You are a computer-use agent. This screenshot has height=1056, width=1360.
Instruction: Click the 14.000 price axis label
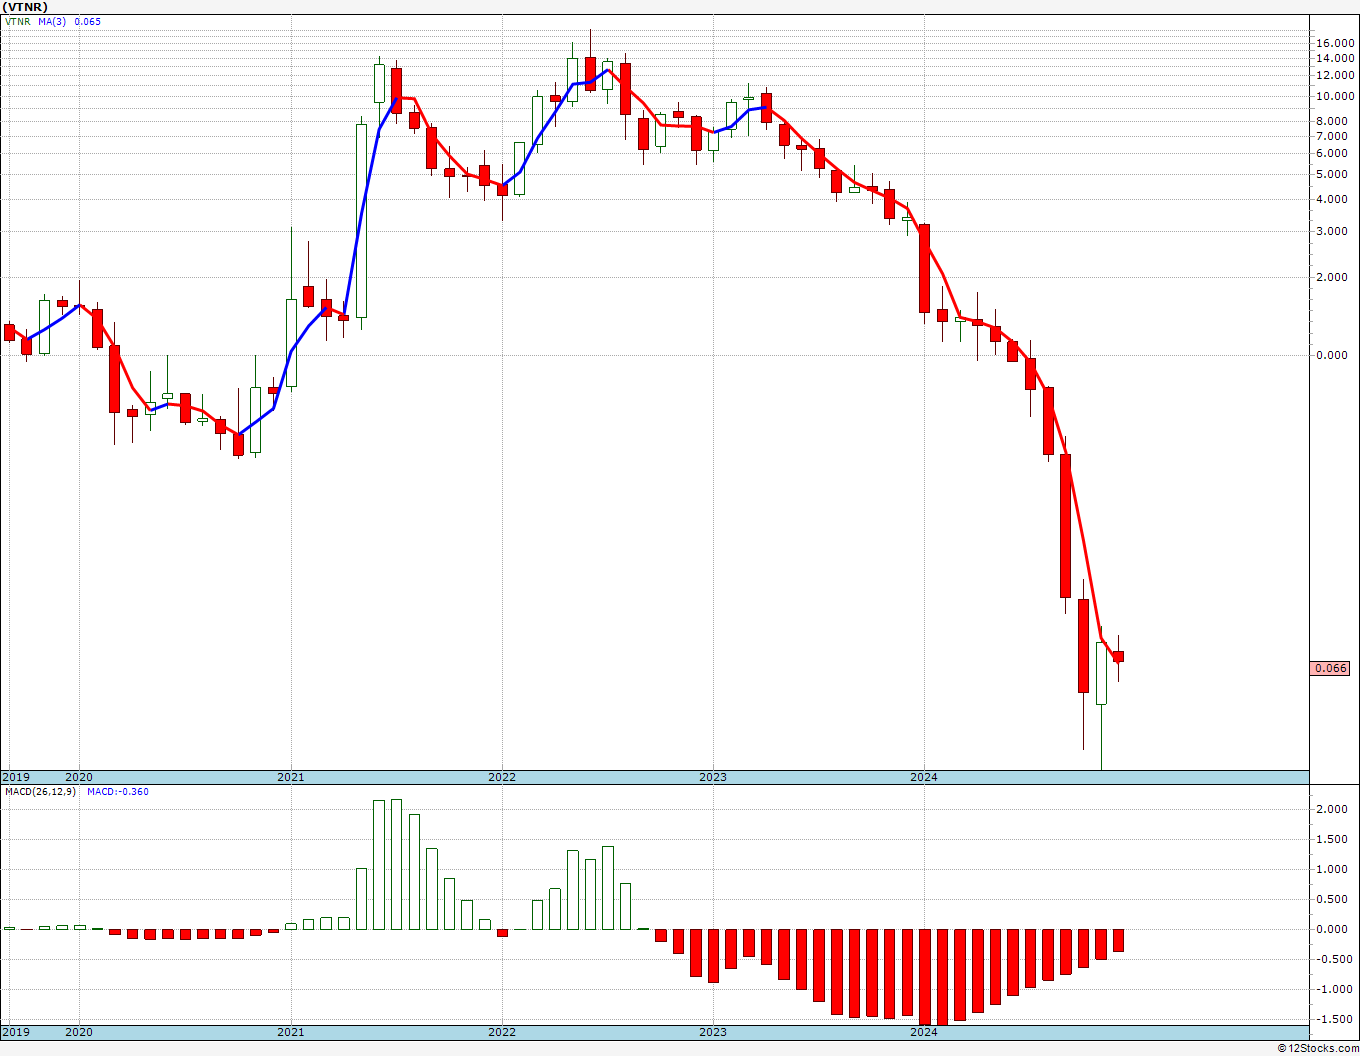pos(1335,59)
